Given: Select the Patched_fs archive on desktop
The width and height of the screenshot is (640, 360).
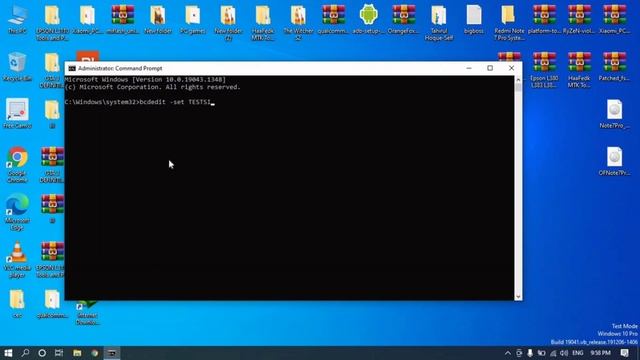Looking at the screenshot, I should pos(614,67).
